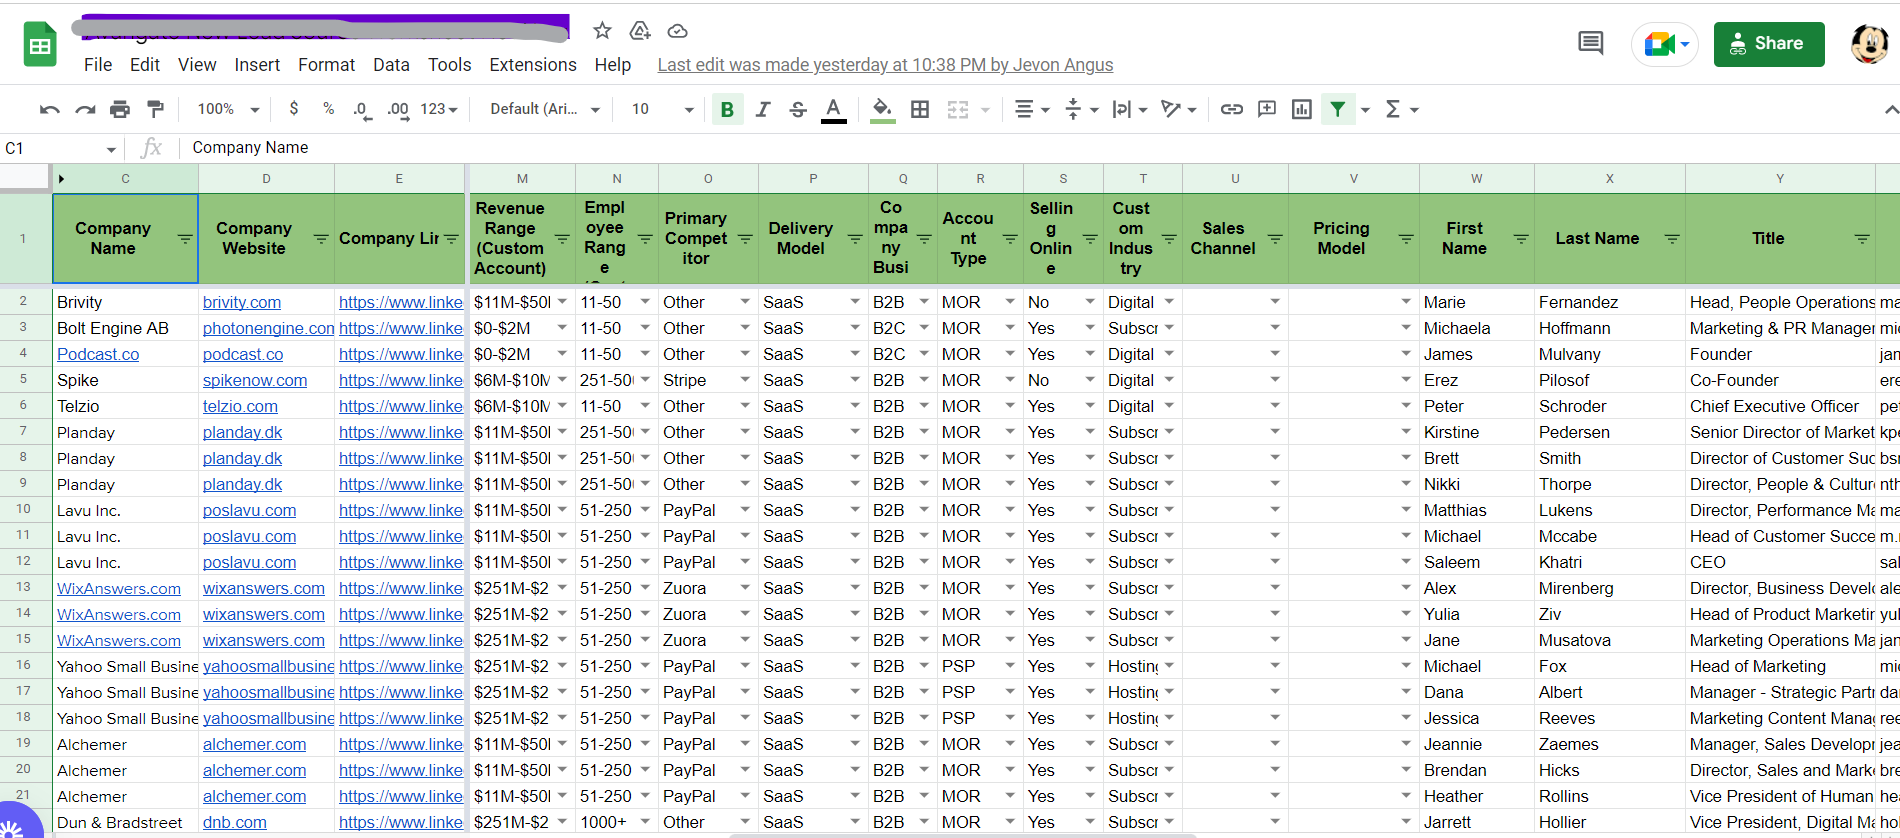Open the Default (Arial) font dropdown
This screenshot has width=1900, height=838.
click(544, 109)
